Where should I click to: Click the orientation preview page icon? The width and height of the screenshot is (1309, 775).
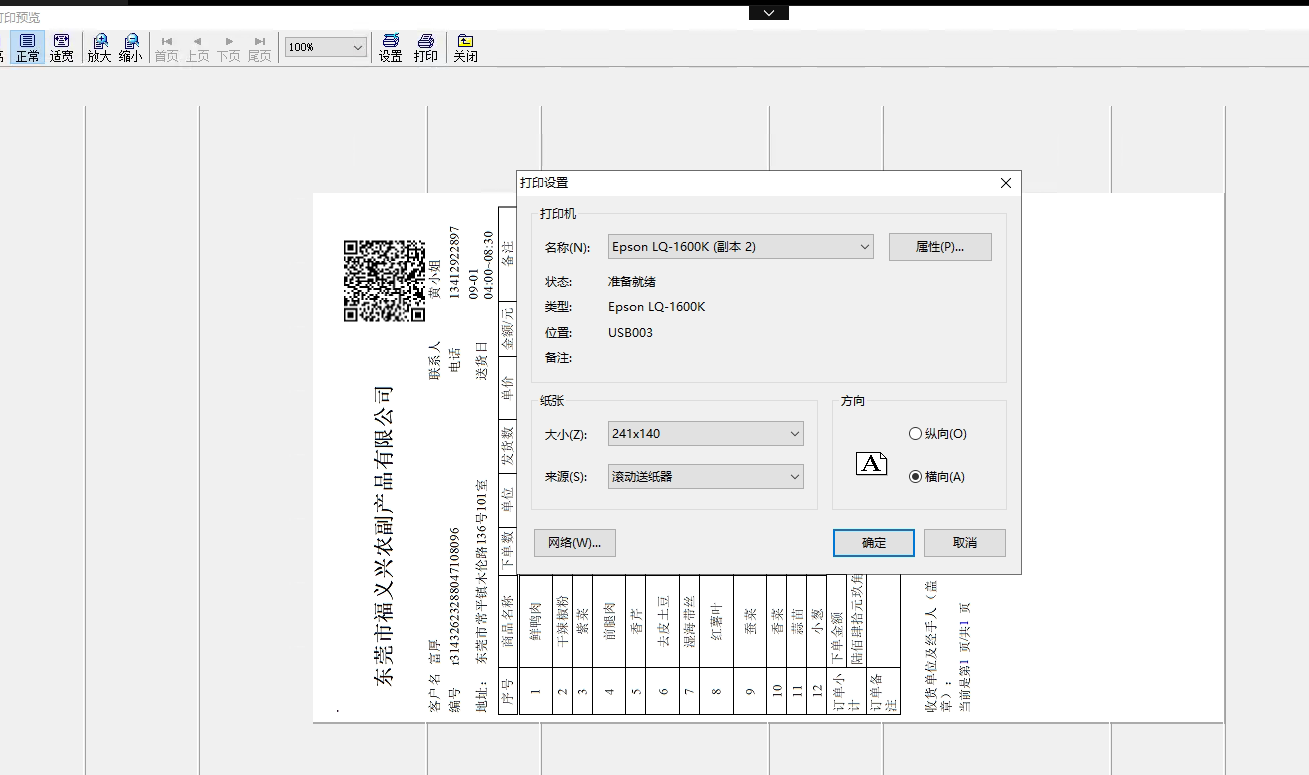(x=871, y=464)
